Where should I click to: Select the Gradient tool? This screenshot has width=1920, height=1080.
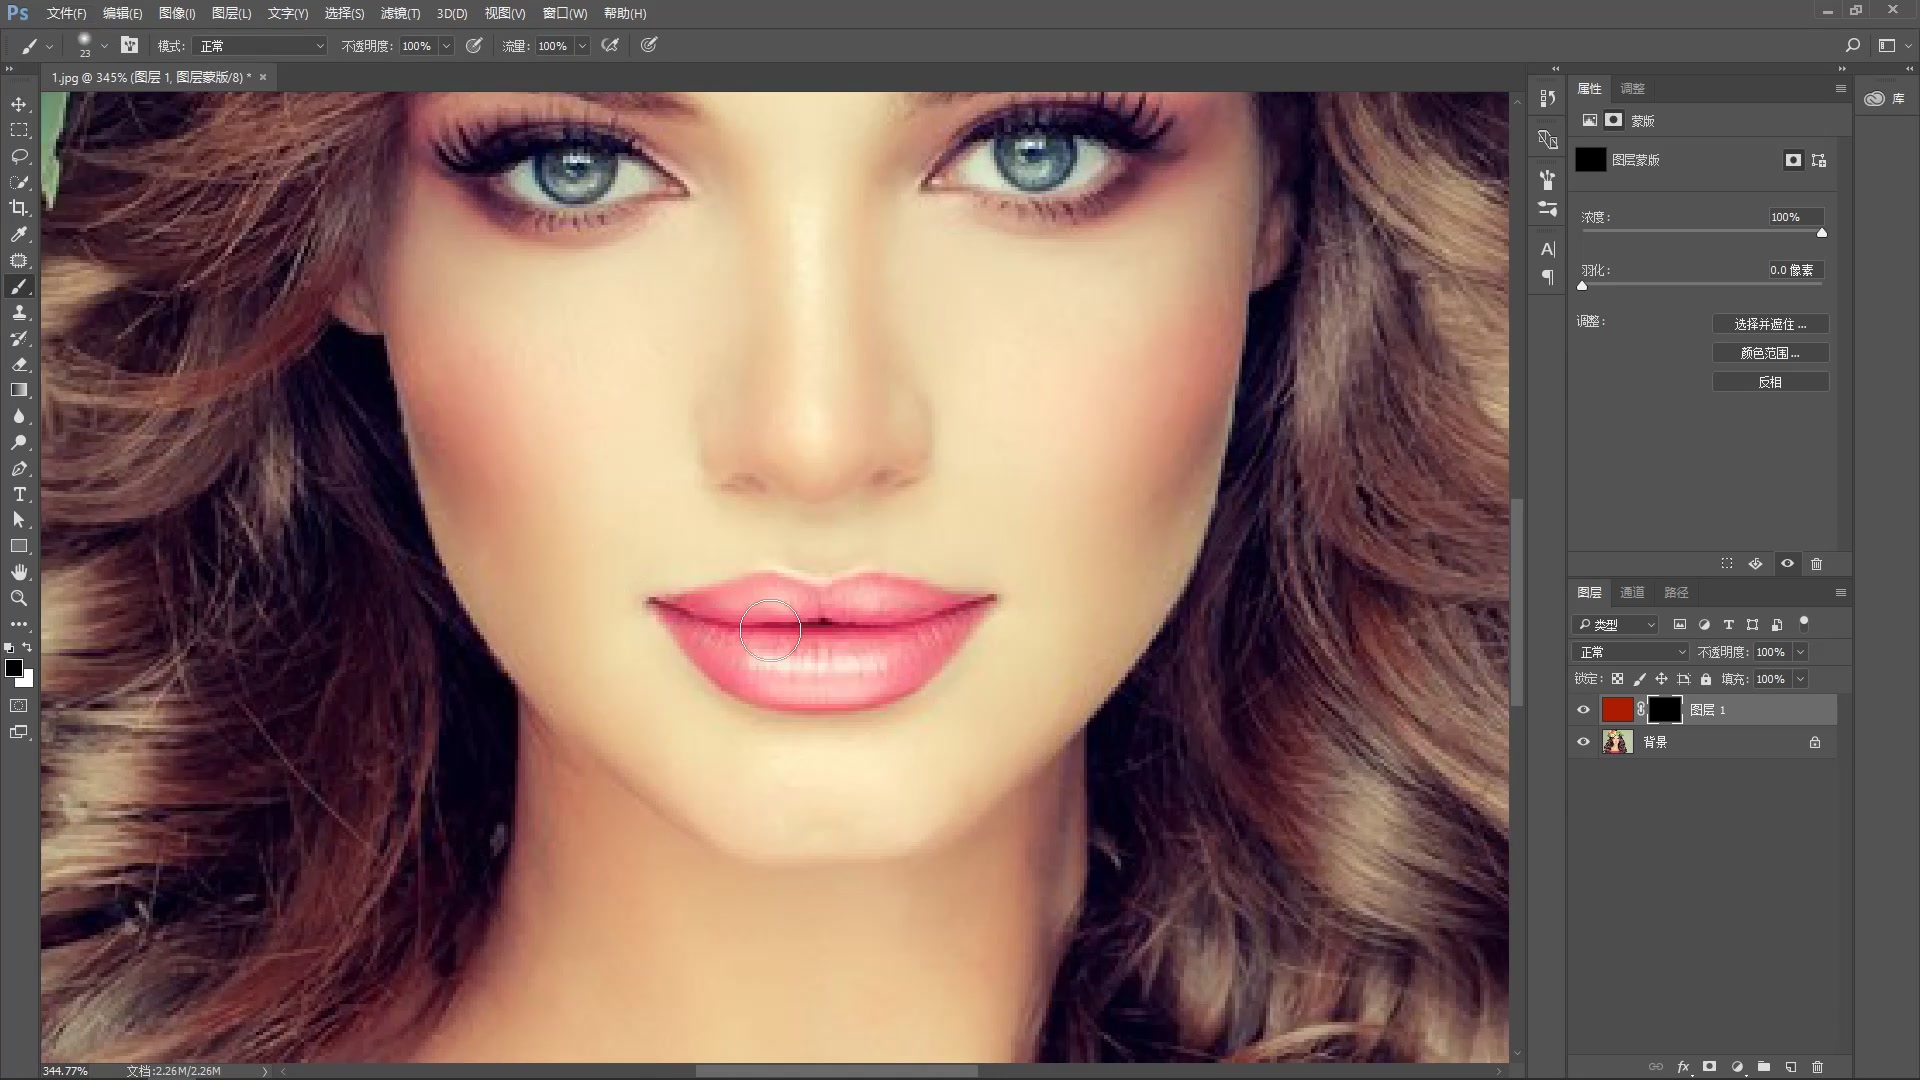(x=19, y=390)
